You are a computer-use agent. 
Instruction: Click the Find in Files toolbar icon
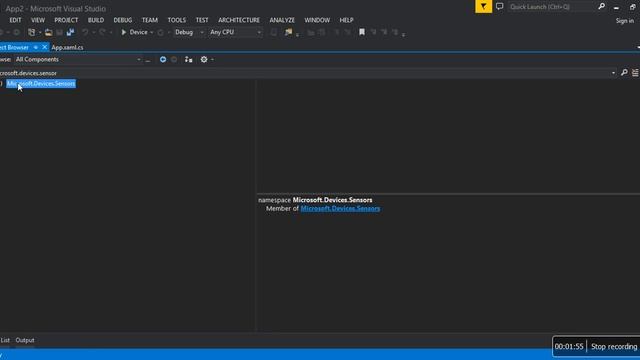[x=289, y=32]
